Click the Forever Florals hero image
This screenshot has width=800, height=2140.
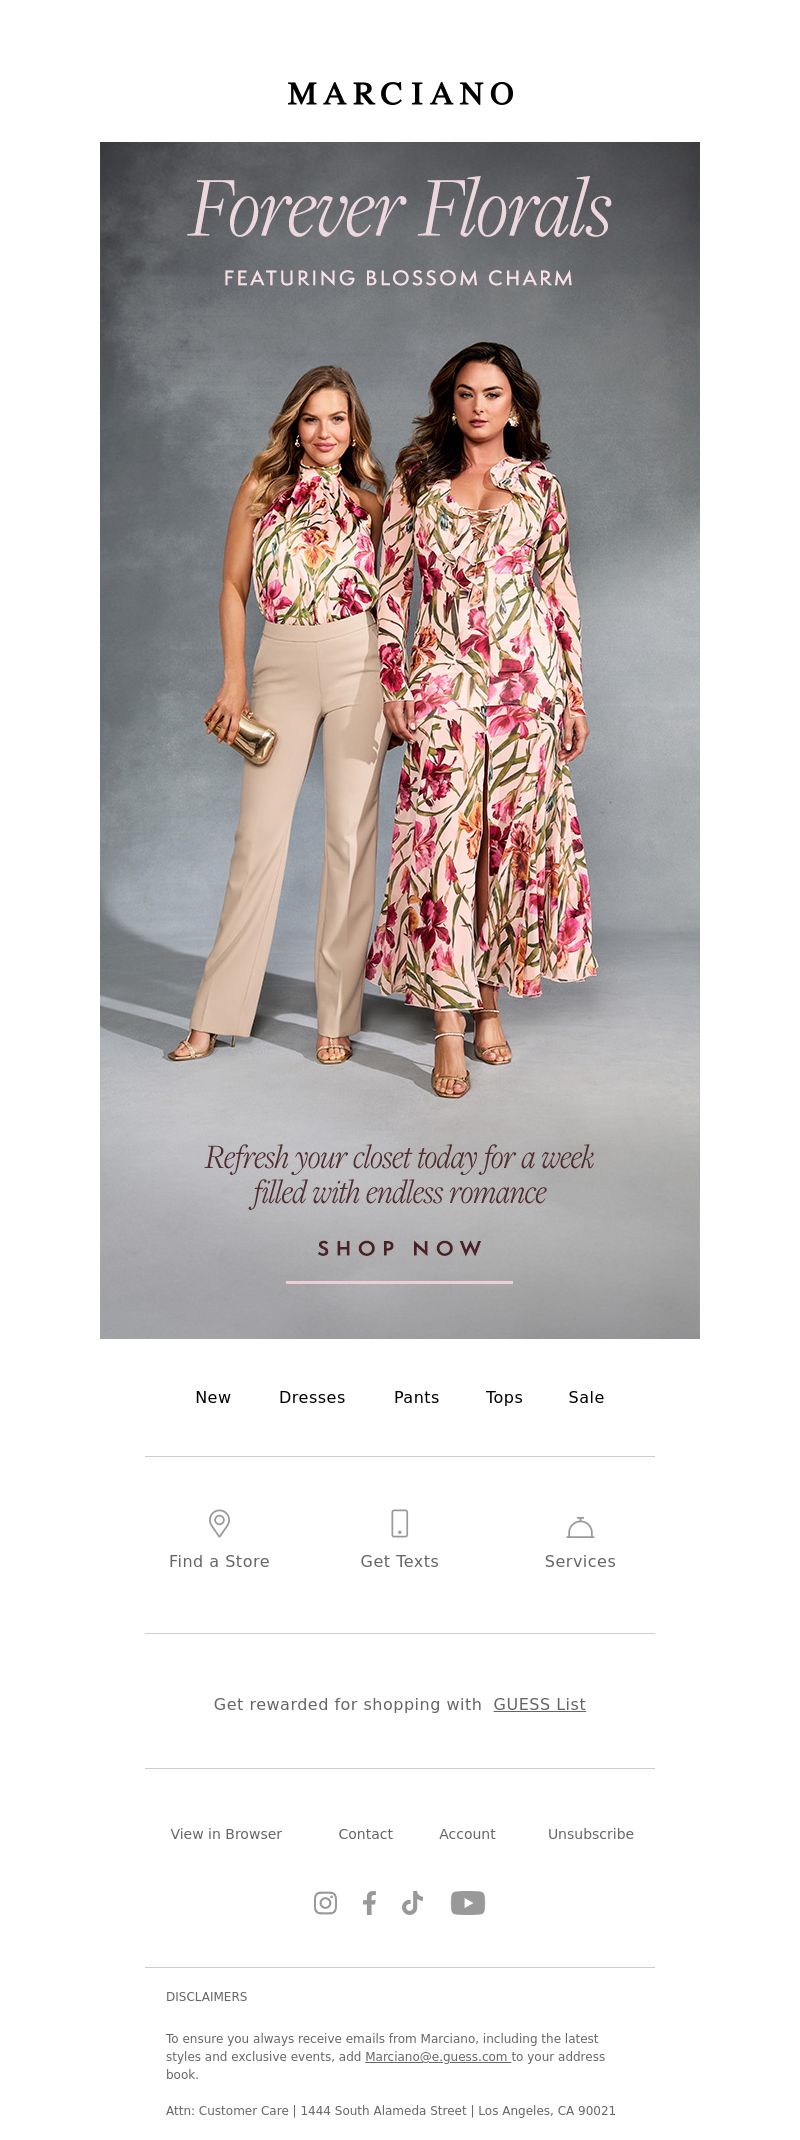(400, 740)
